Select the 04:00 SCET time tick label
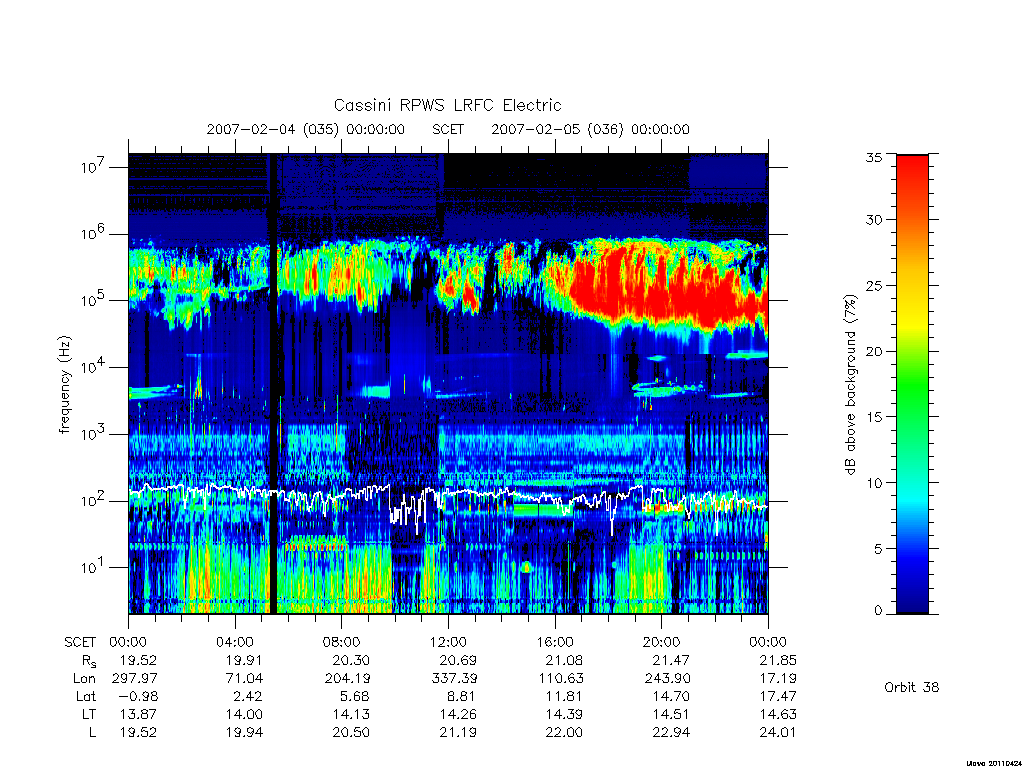Viewport: 1024px width, 768px height. tap(235, 642)
